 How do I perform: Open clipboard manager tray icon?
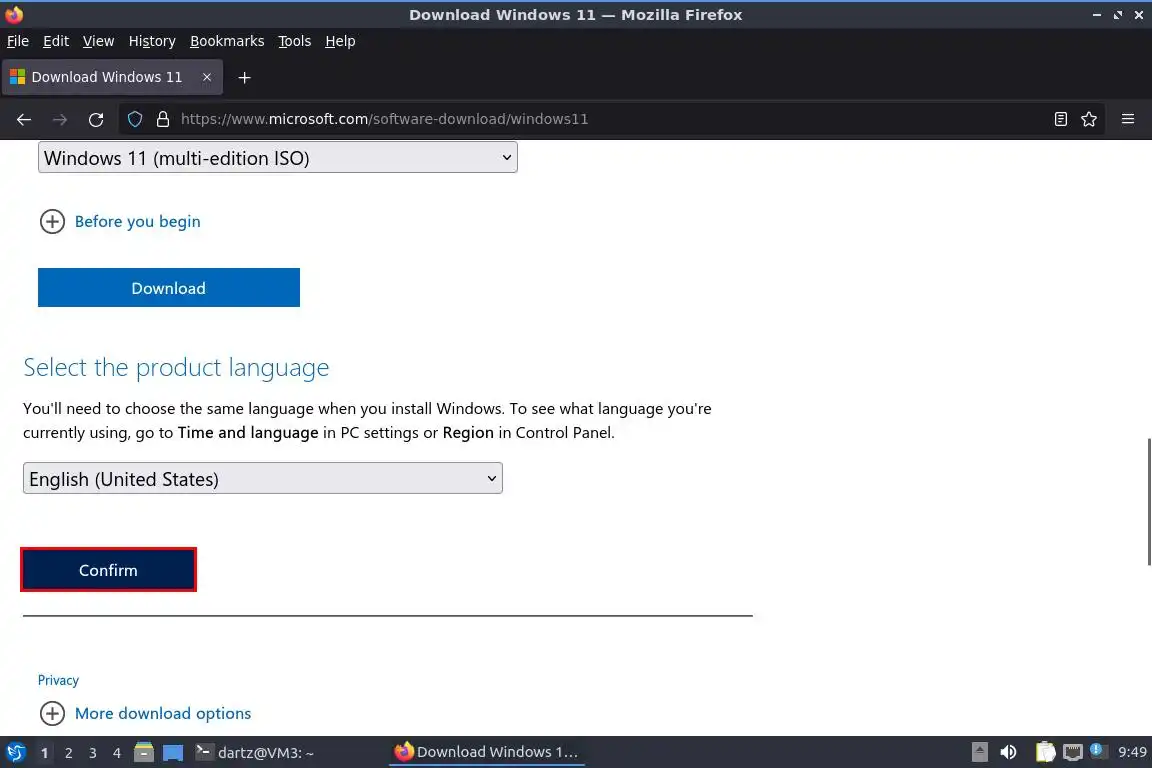(1045, 752)
